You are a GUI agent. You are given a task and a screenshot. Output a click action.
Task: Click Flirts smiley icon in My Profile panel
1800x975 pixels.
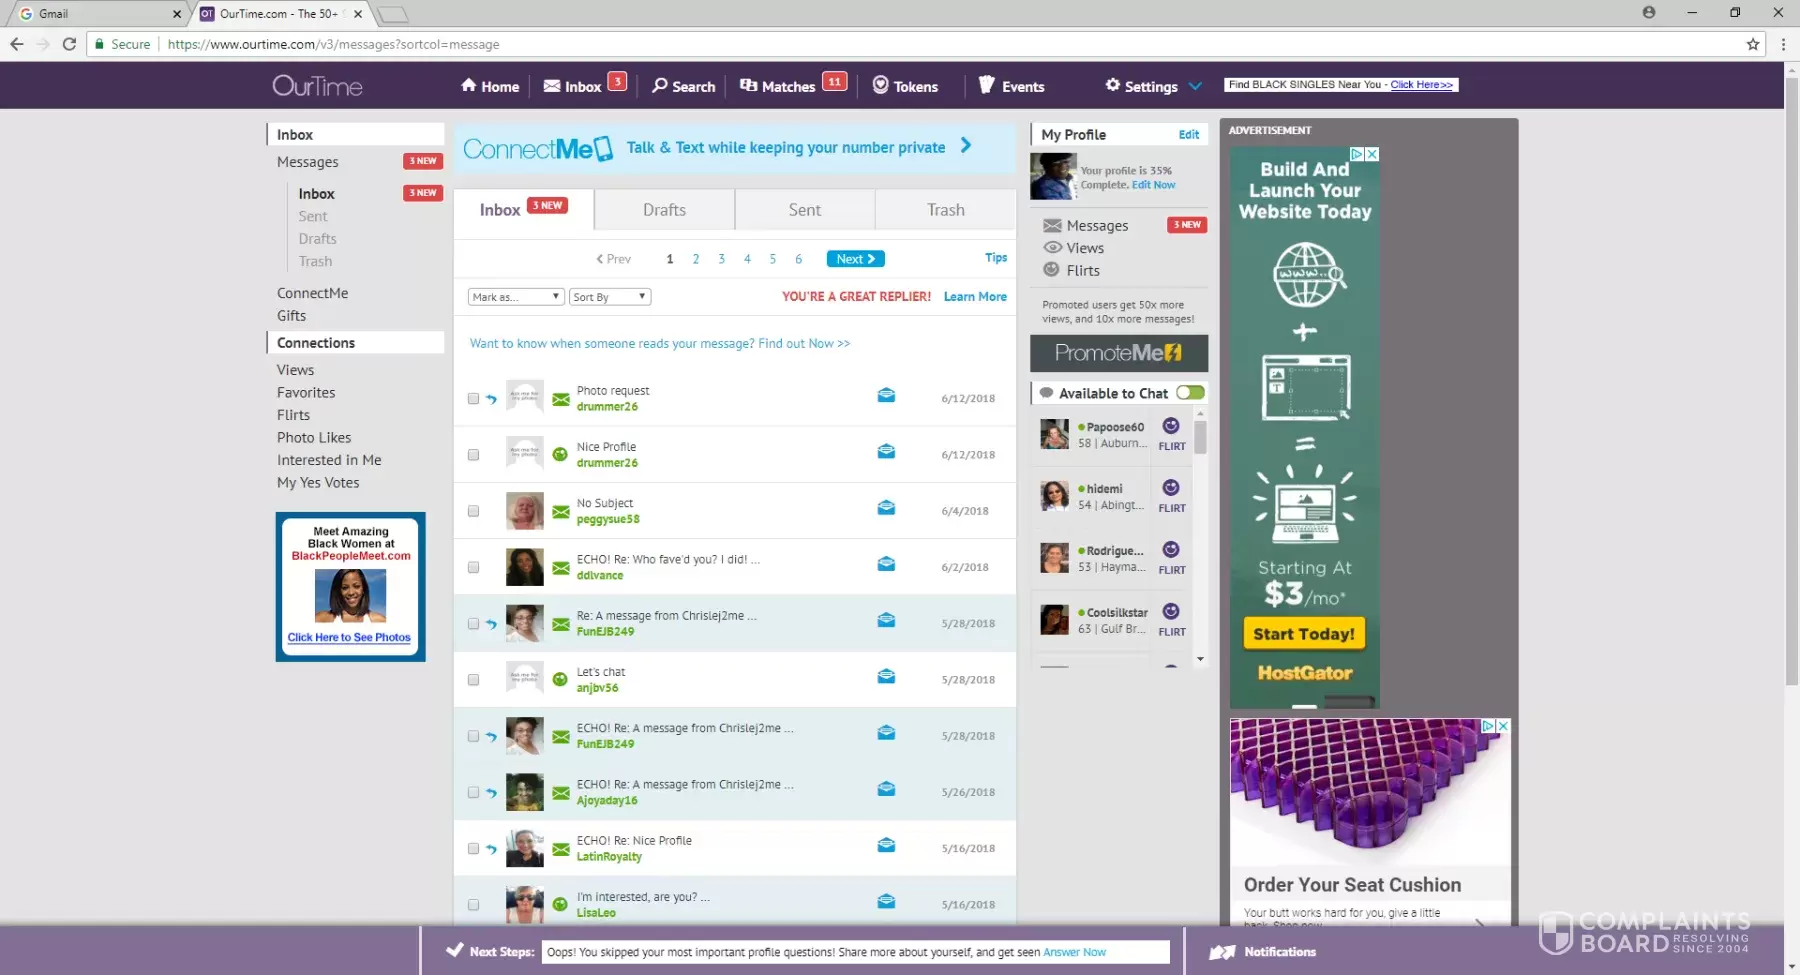(1052, 270)
